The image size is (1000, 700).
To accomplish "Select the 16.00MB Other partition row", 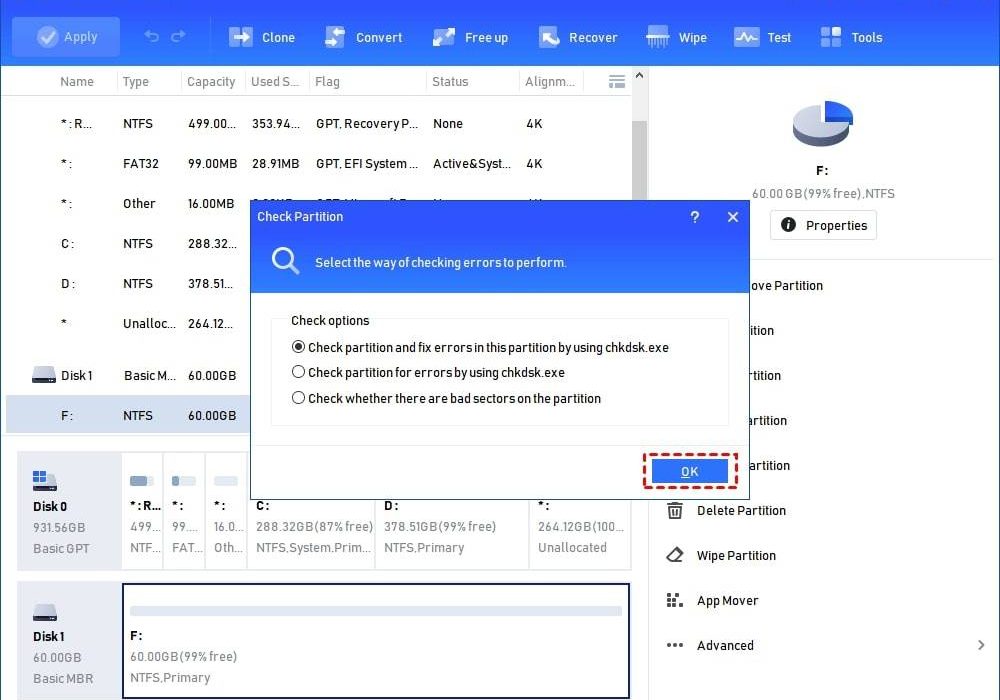I will tap(128, 204).
